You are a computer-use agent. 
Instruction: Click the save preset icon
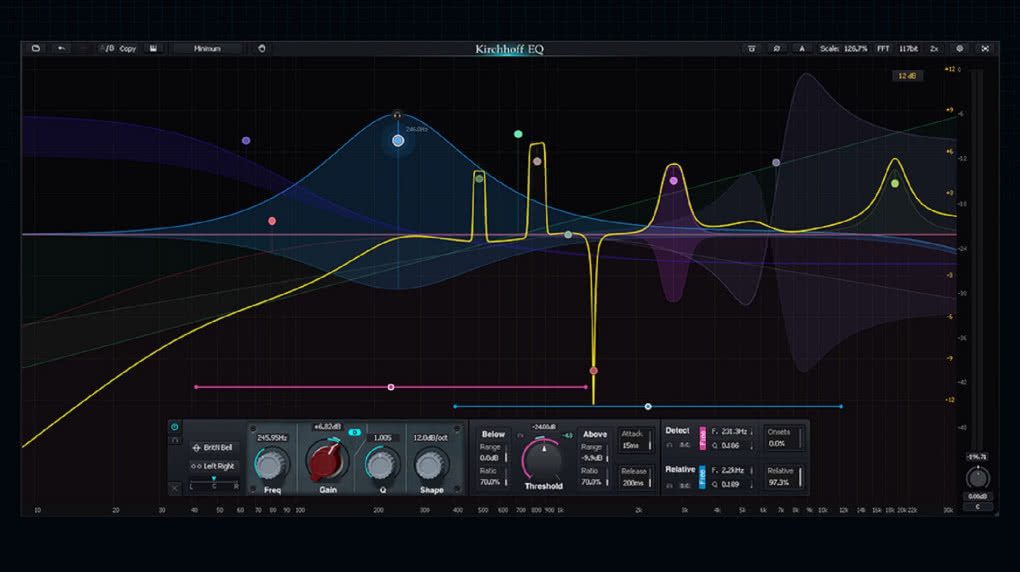[153, 48]
